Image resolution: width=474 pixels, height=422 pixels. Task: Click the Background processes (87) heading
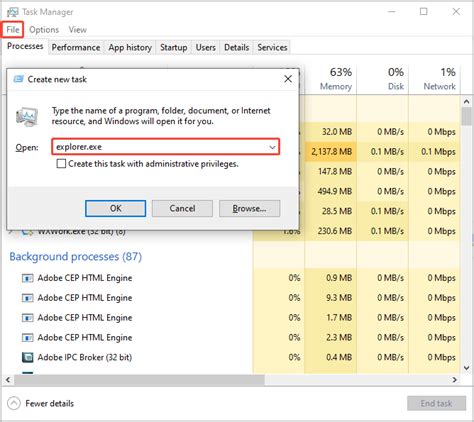pos(76,256)
